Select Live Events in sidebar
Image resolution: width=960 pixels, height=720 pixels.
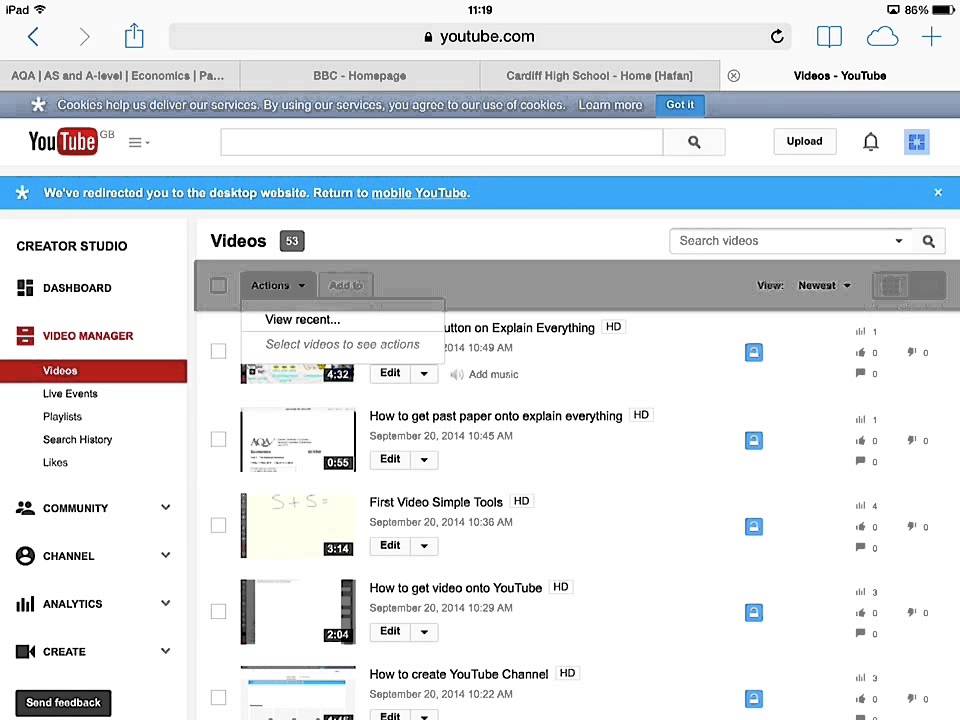click(70, 394)
